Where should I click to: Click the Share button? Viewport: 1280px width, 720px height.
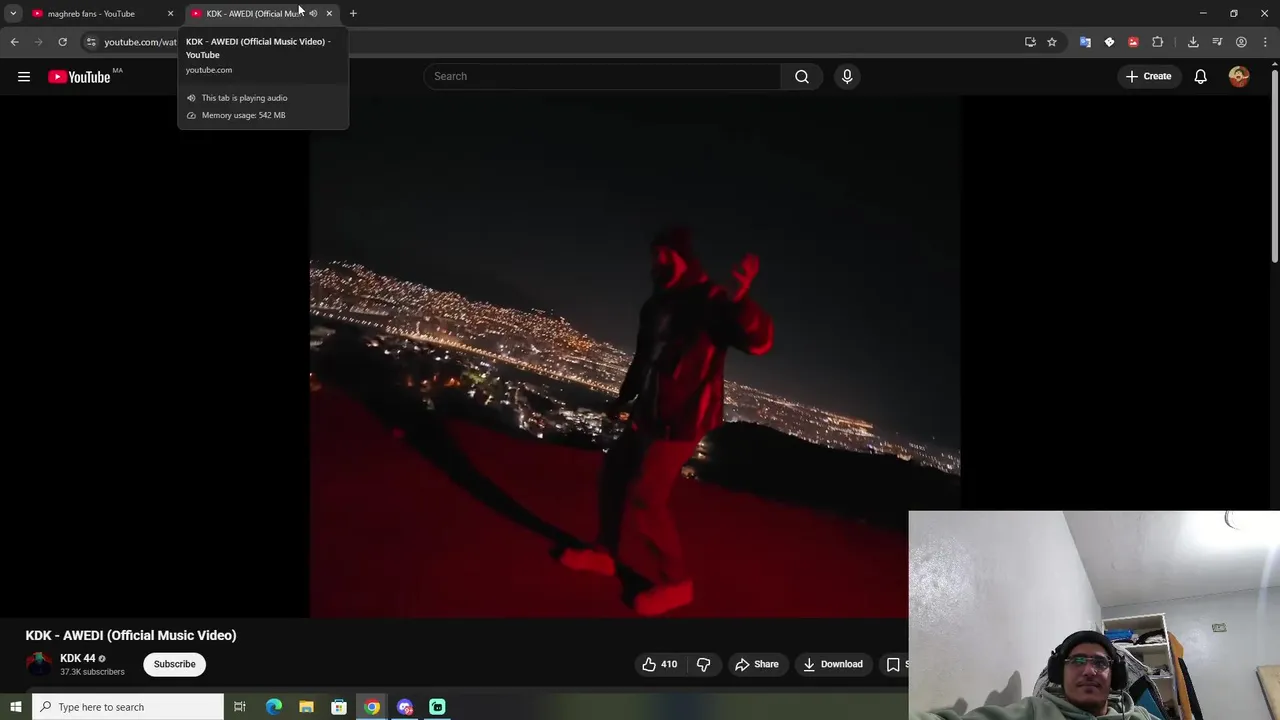tap(757, 664)
